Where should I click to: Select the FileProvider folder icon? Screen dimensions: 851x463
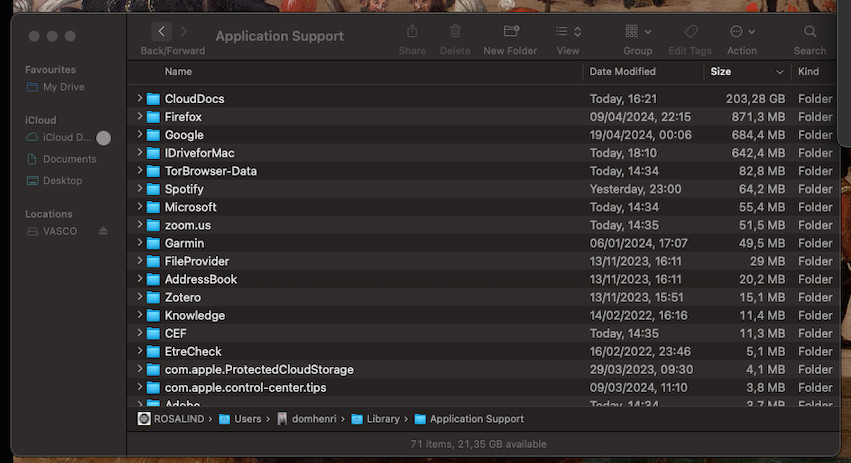[154, 262]
